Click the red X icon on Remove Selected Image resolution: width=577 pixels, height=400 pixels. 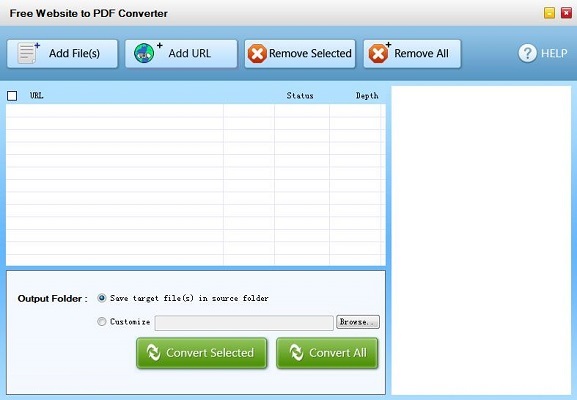257,54
